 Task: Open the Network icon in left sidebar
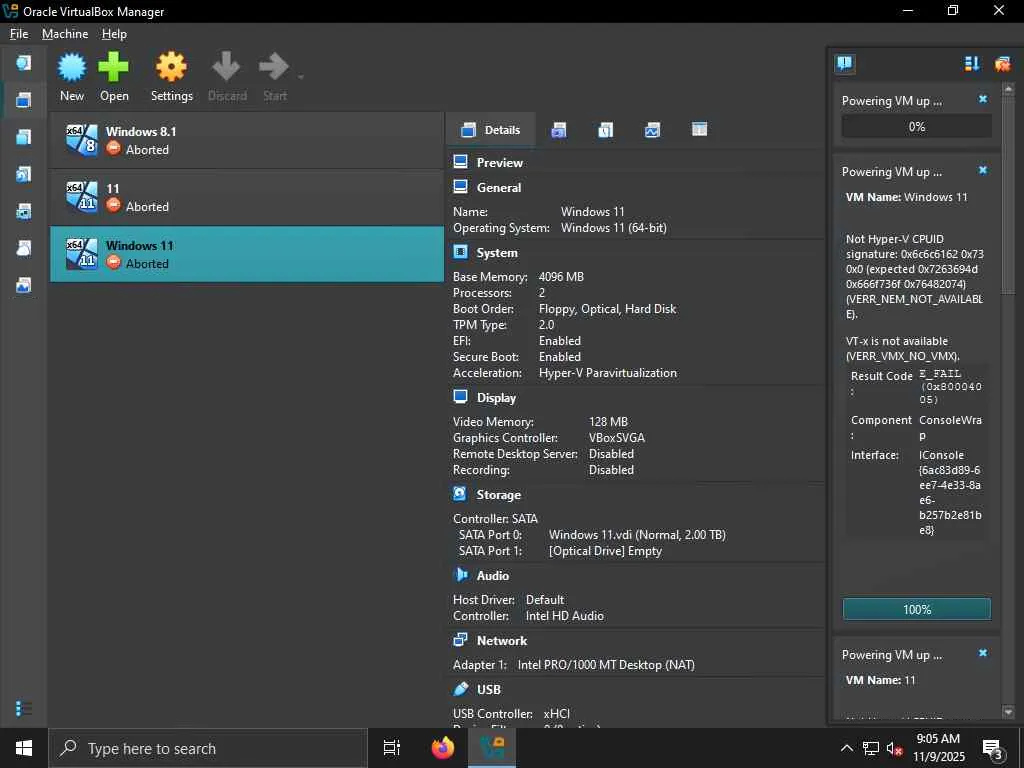tap(24, 211)
